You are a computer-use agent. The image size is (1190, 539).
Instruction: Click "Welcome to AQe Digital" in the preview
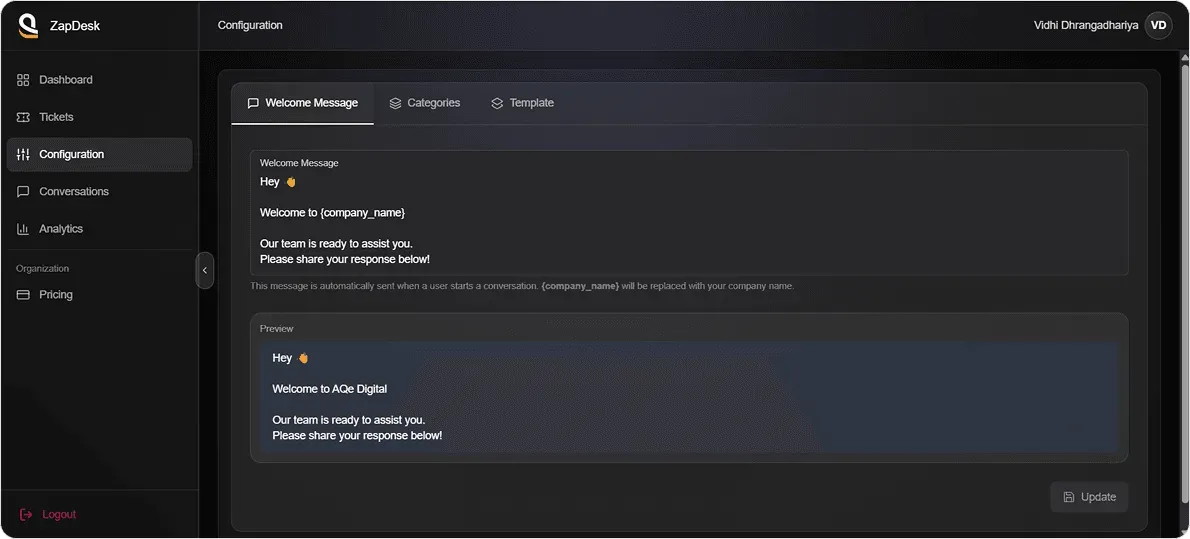pos(329,389)
